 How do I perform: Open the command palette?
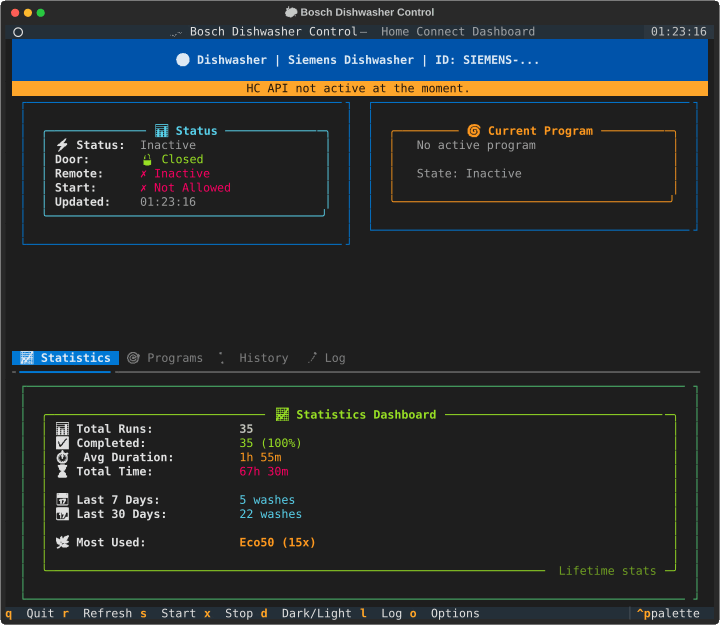pos(671,613)
